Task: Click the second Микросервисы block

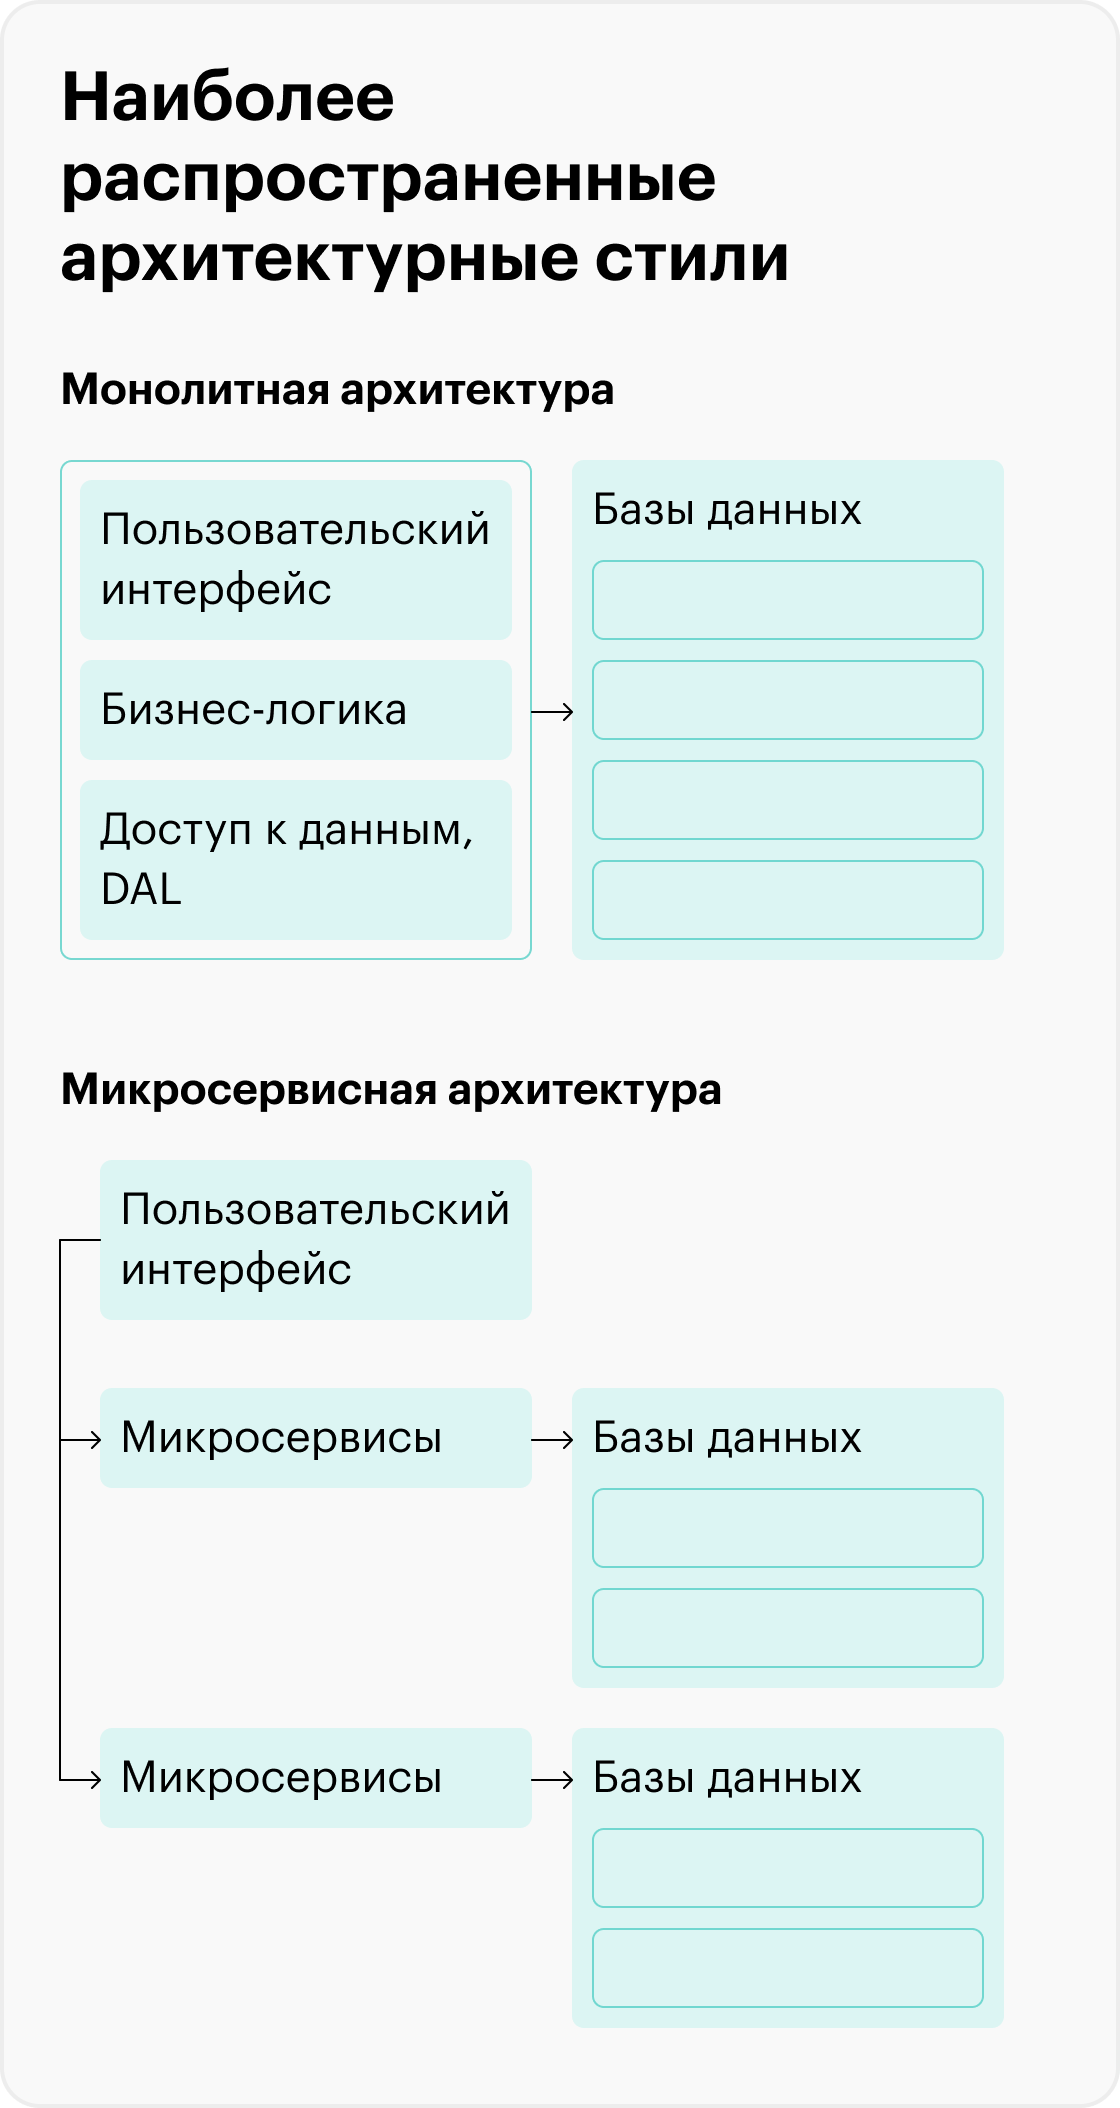Action: pos(316,1778)
